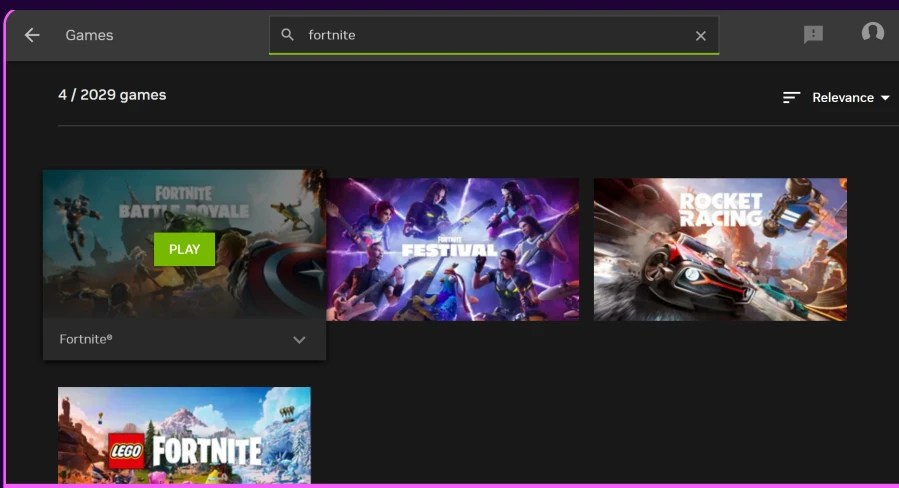Click the sort lines icon
899x488 pixels.
pos(791,98)
